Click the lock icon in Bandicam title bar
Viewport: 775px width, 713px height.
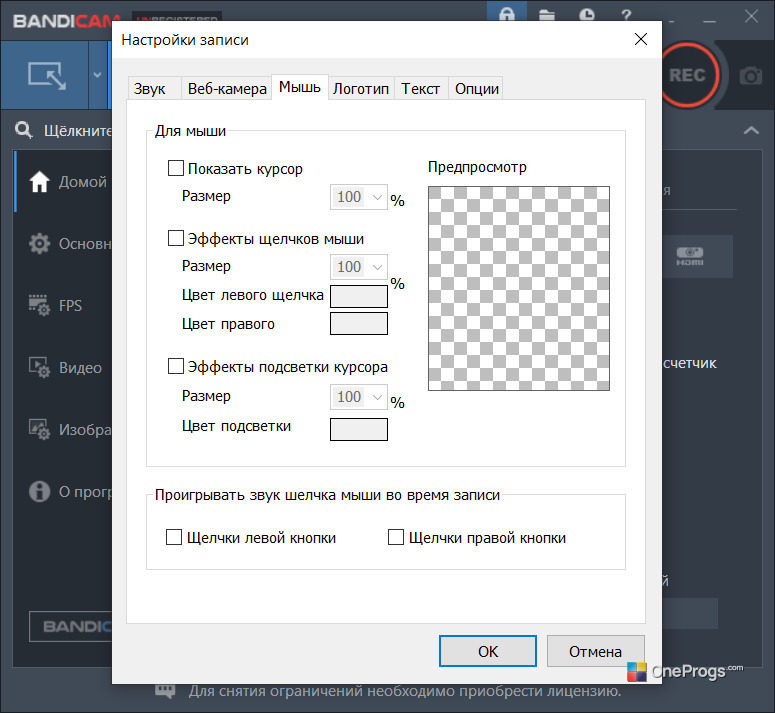point(507,14)
